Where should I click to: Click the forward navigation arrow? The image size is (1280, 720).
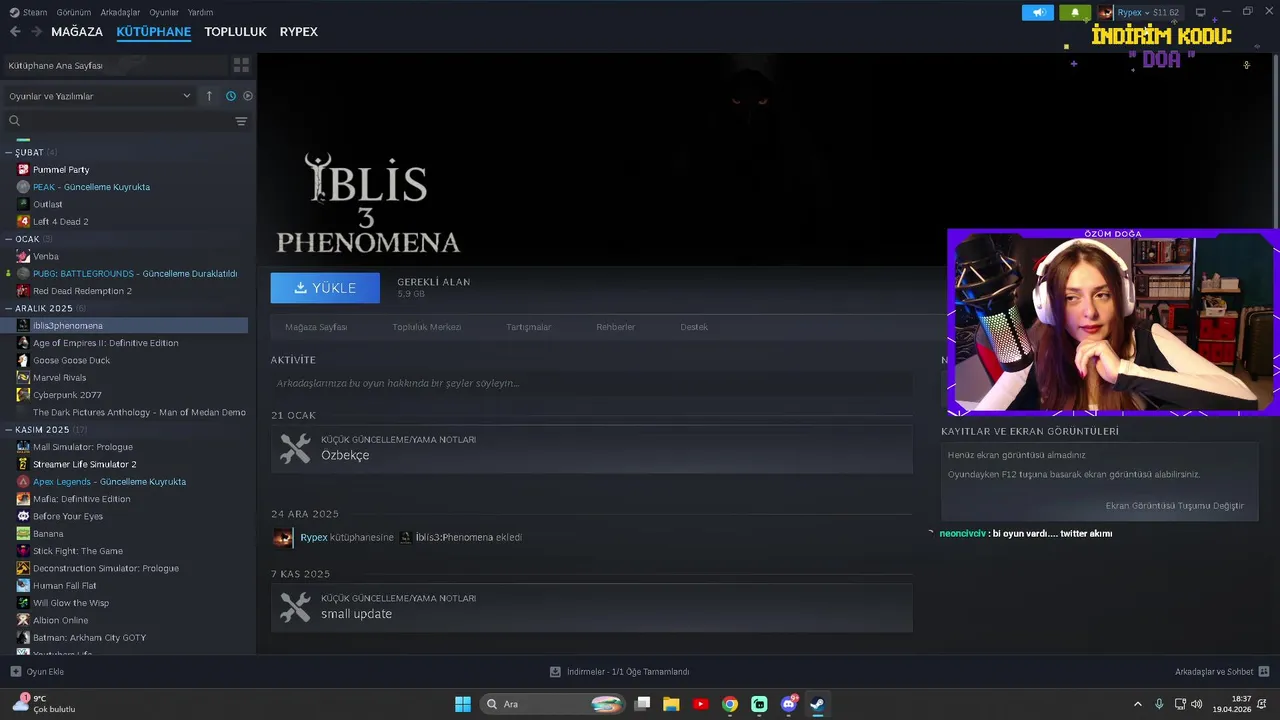[36, 32]
